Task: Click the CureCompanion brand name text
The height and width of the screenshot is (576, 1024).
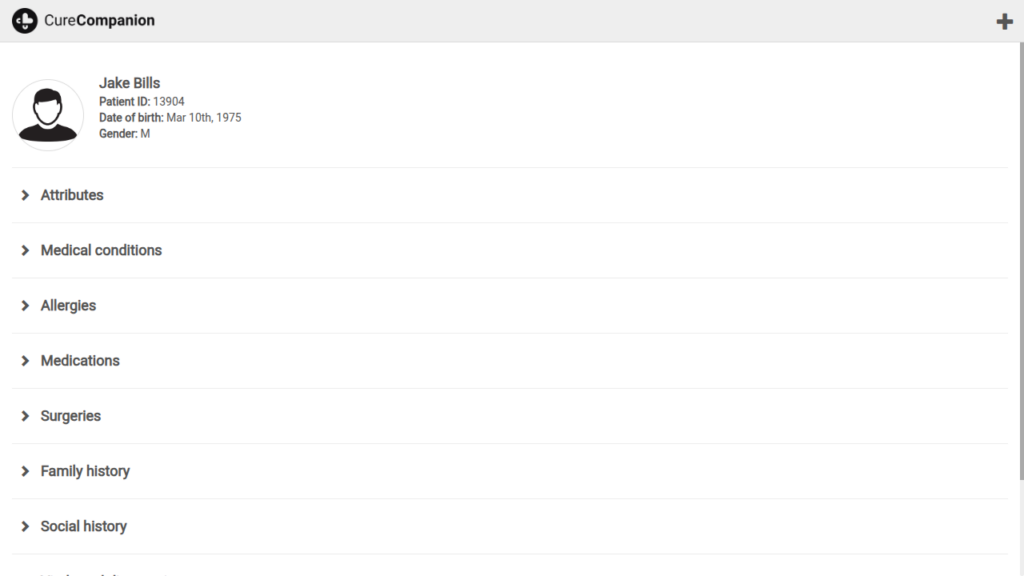Action: (x=100, y=20)
